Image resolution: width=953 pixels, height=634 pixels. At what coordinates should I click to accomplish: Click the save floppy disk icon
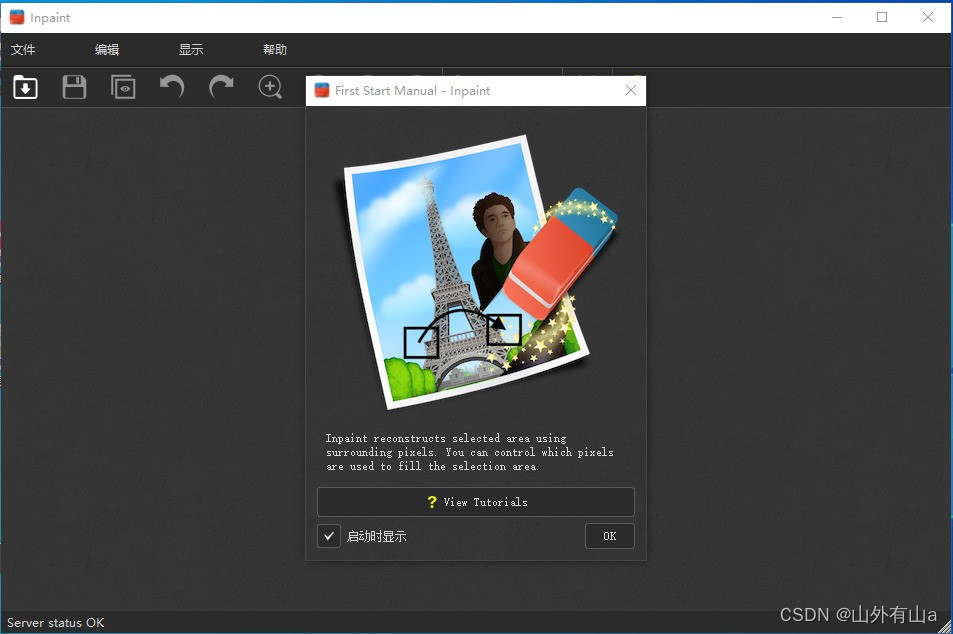74,87
